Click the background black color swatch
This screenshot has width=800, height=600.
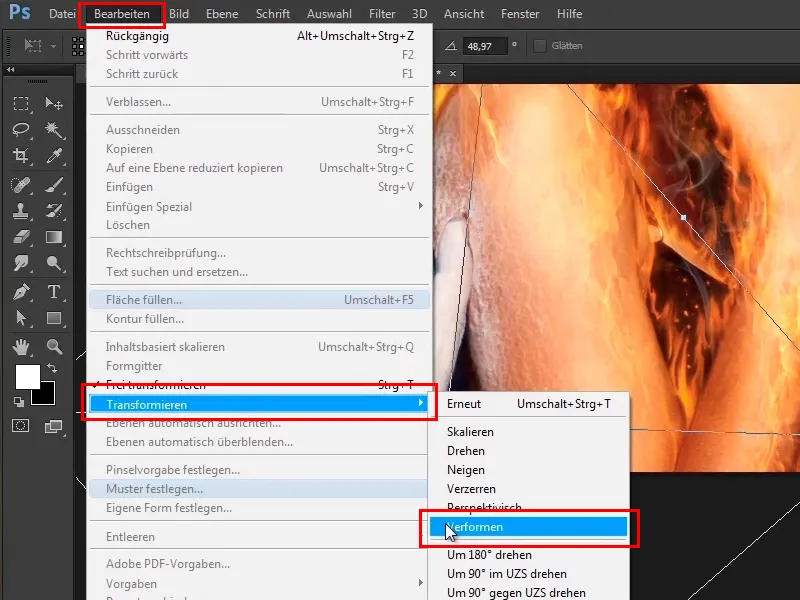tap(47, 396)
